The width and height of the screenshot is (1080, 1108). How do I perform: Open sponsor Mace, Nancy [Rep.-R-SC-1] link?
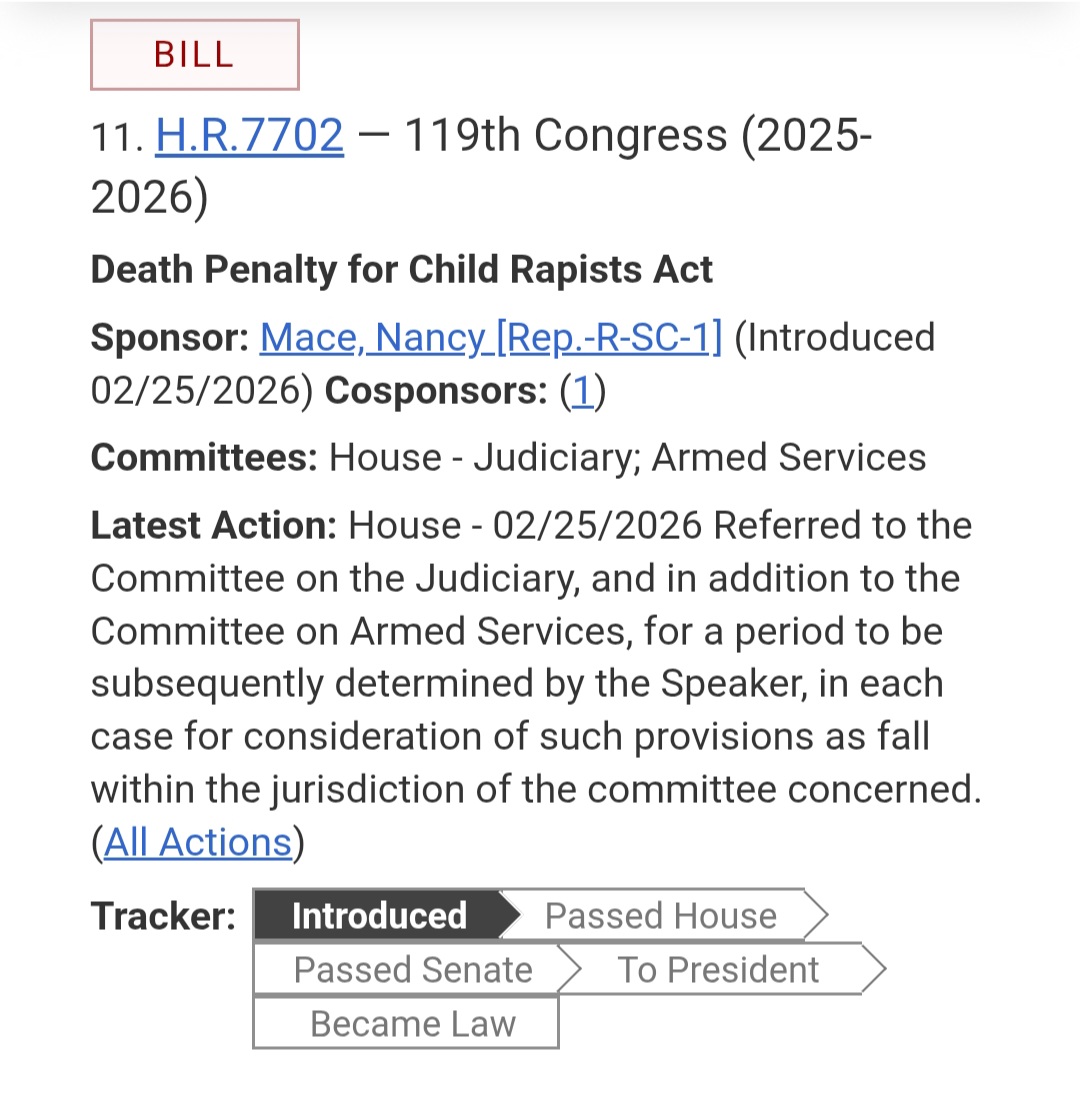pos(491,337)
